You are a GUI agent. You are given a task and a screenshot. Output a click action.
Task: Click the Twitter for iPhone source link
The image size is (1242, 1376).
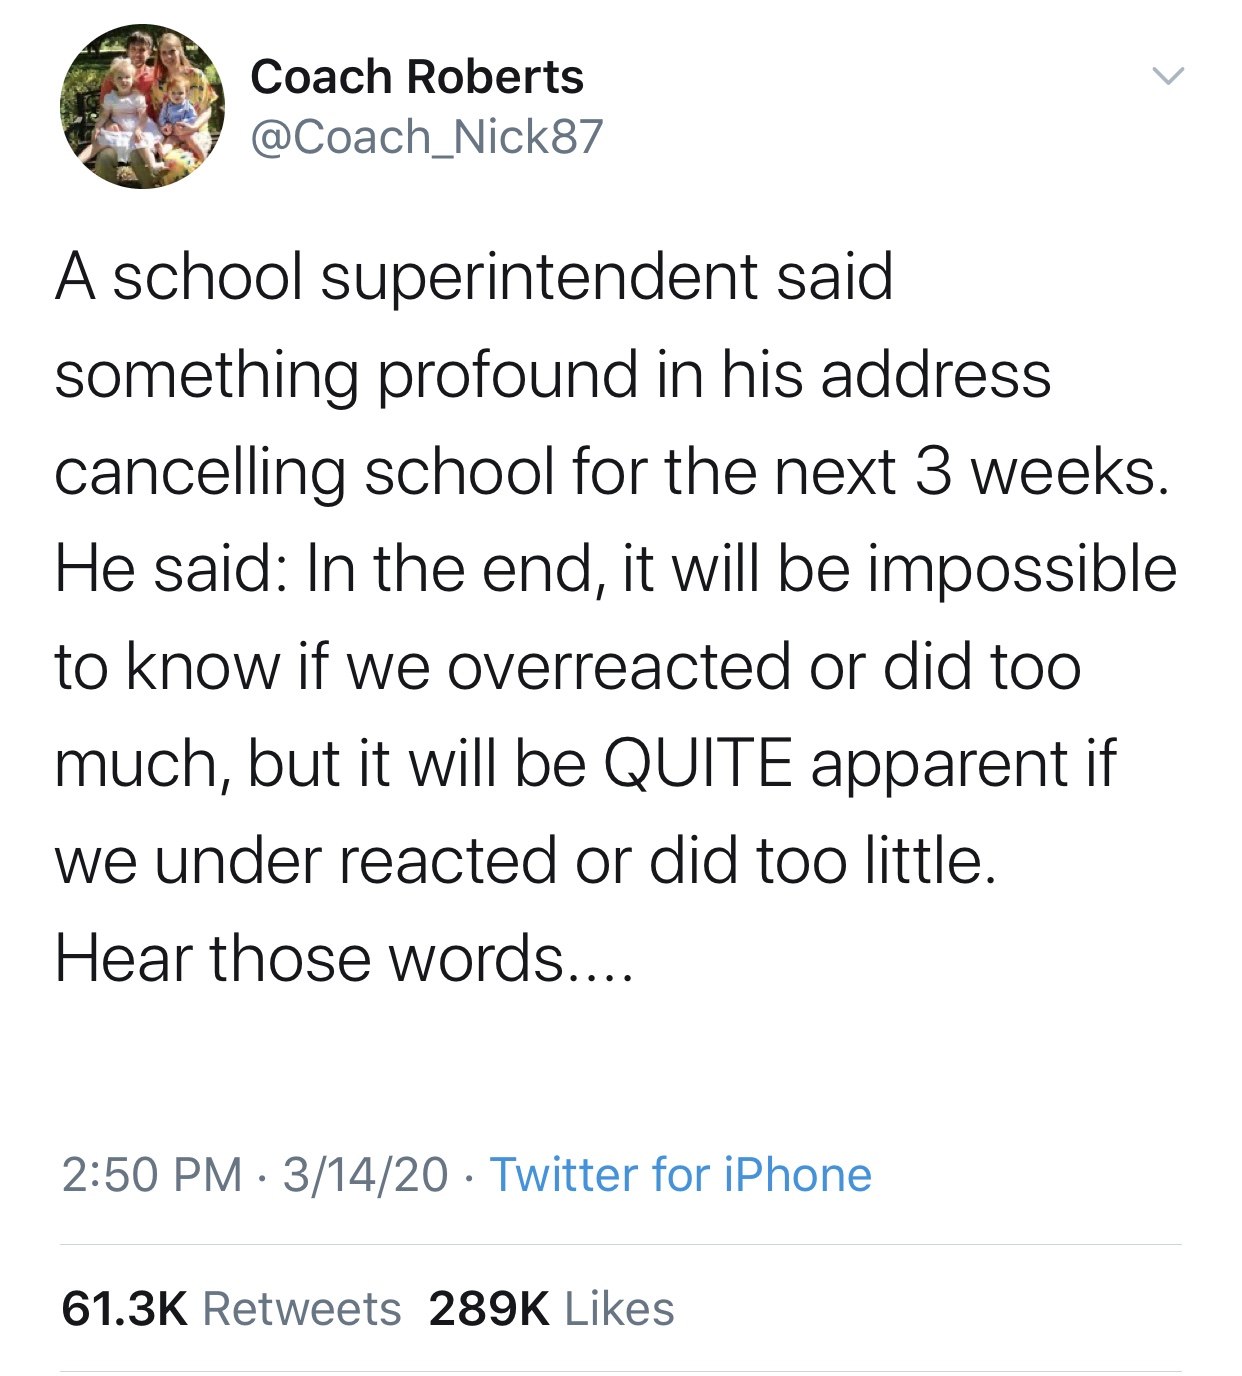[680, 1174]
